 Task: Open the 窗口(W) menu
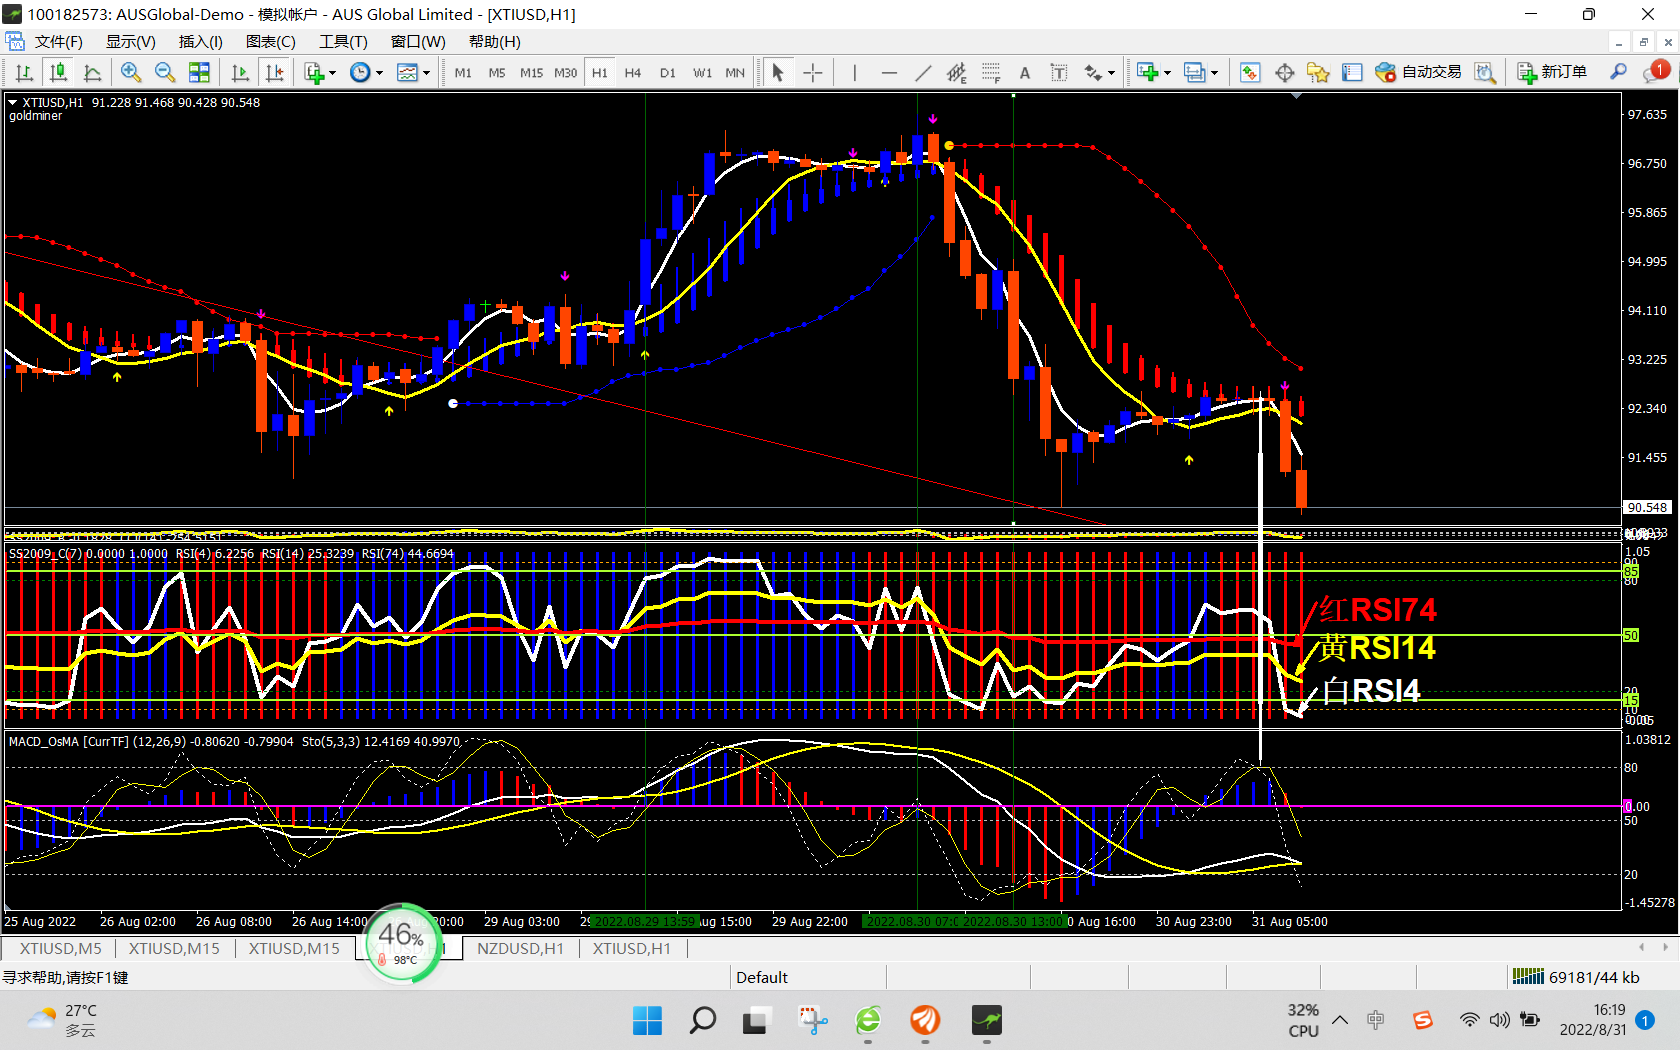pyautogui.click(x=418, y=41)
